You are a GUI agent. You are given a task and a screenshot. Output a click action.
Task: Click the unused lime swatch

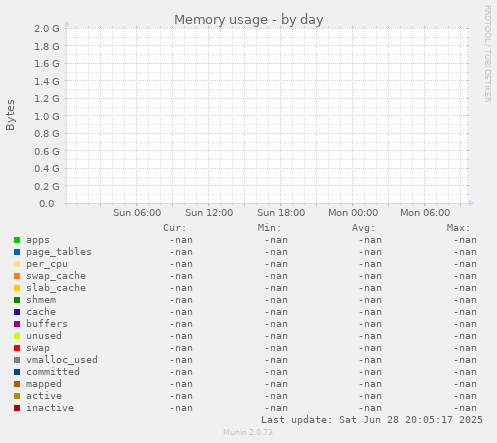tap(17, 336)
